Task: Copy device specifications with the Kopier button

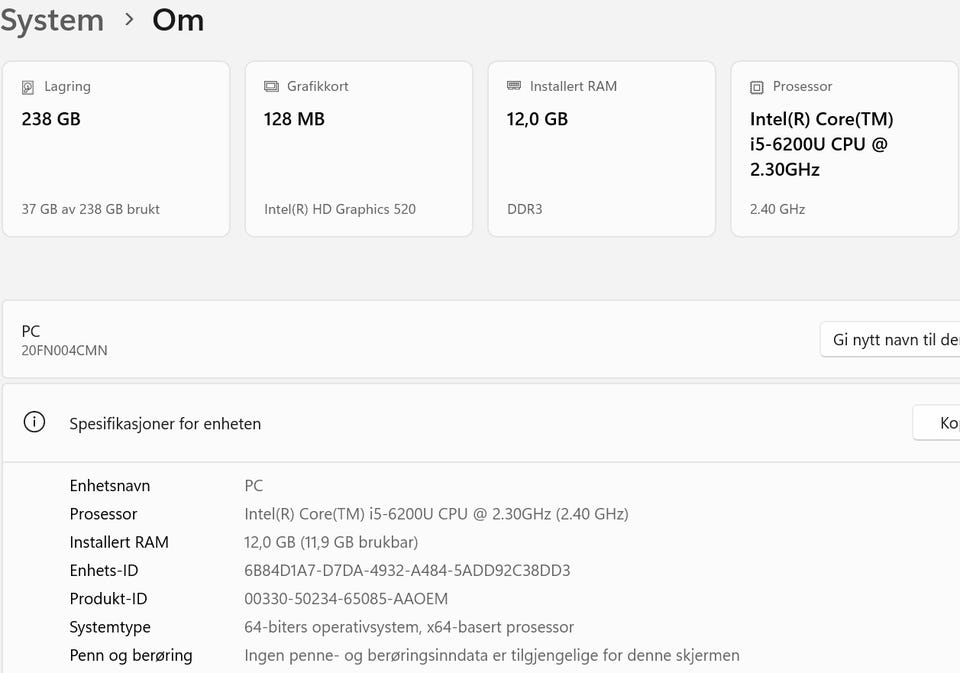Action: (940, 423)
